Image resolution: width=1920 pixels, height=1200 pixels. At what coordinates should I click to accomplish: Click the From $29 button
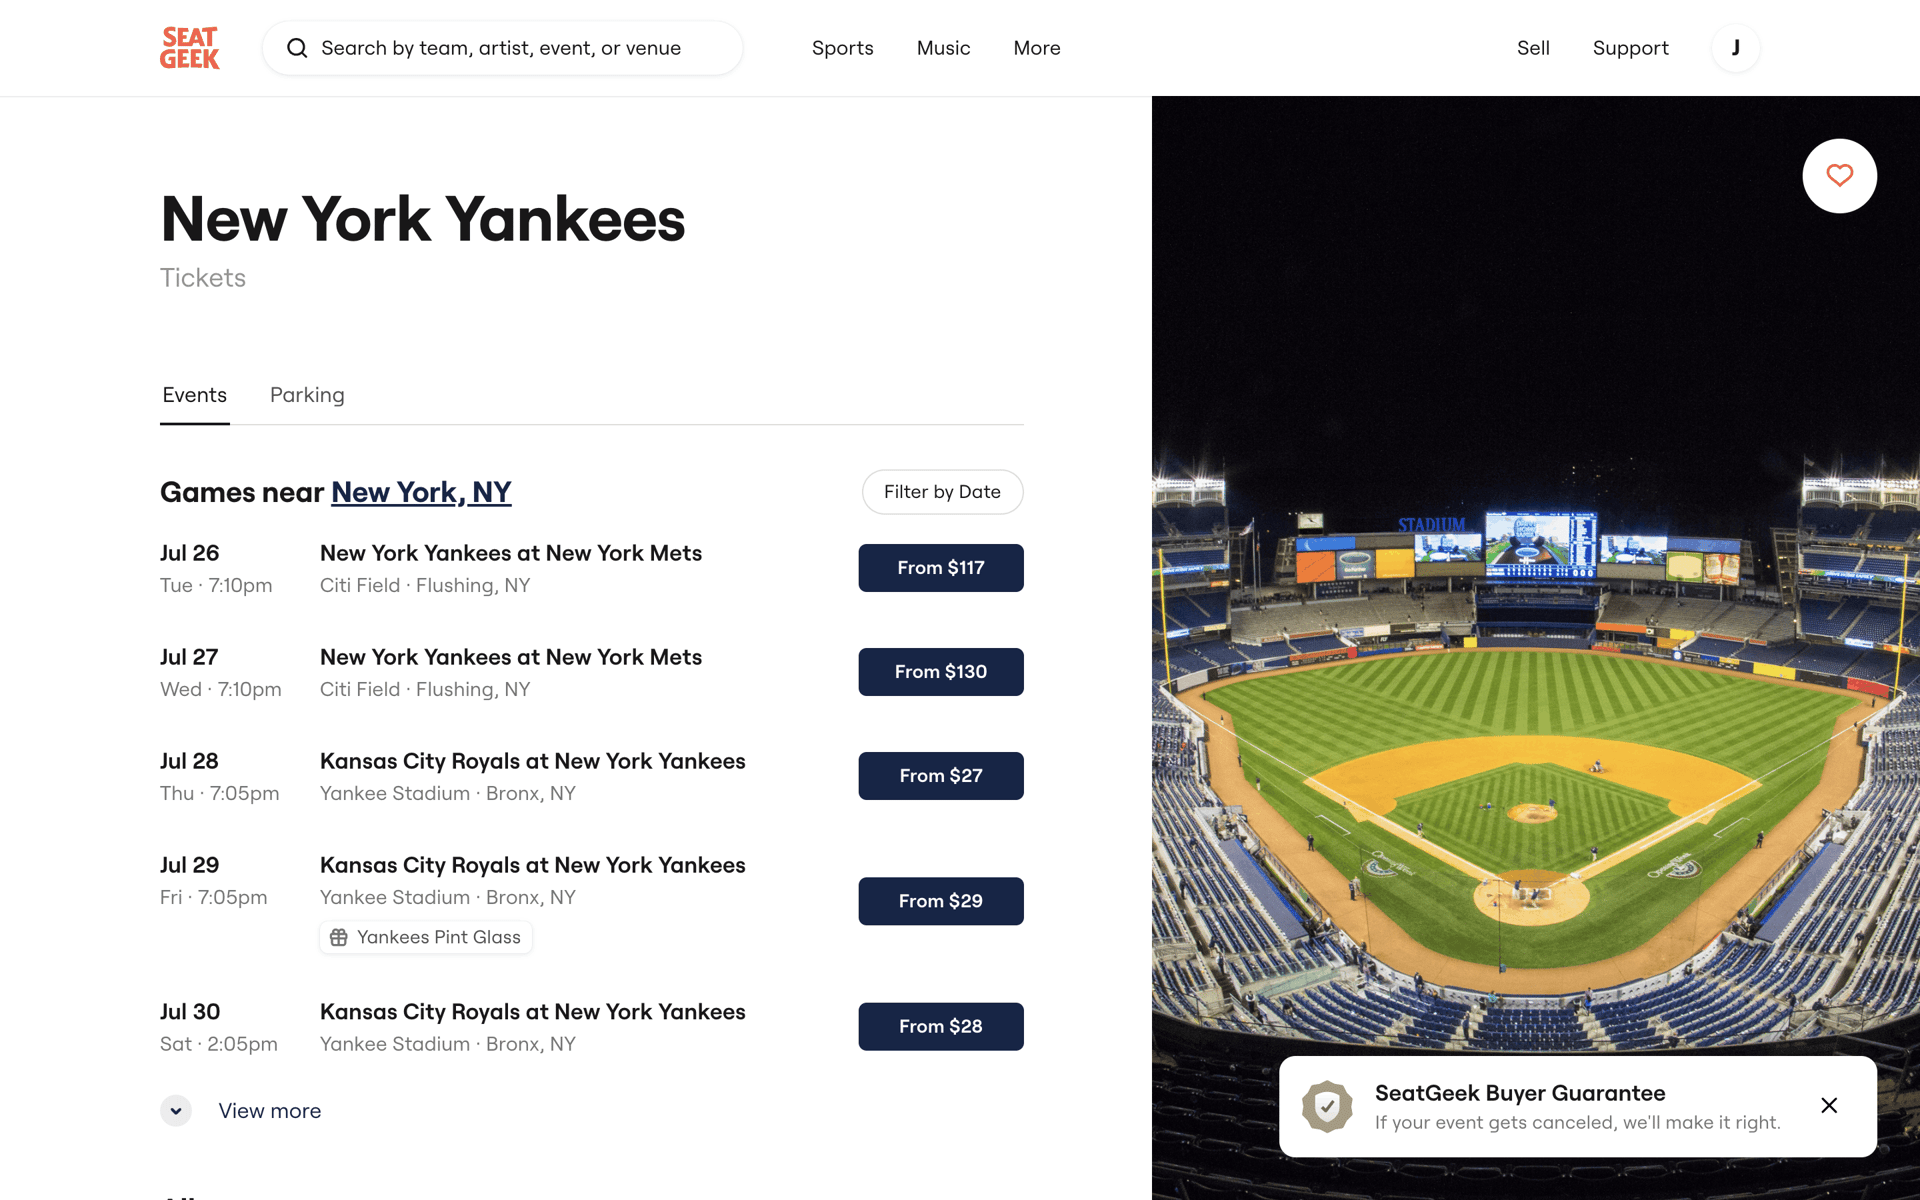941,901
